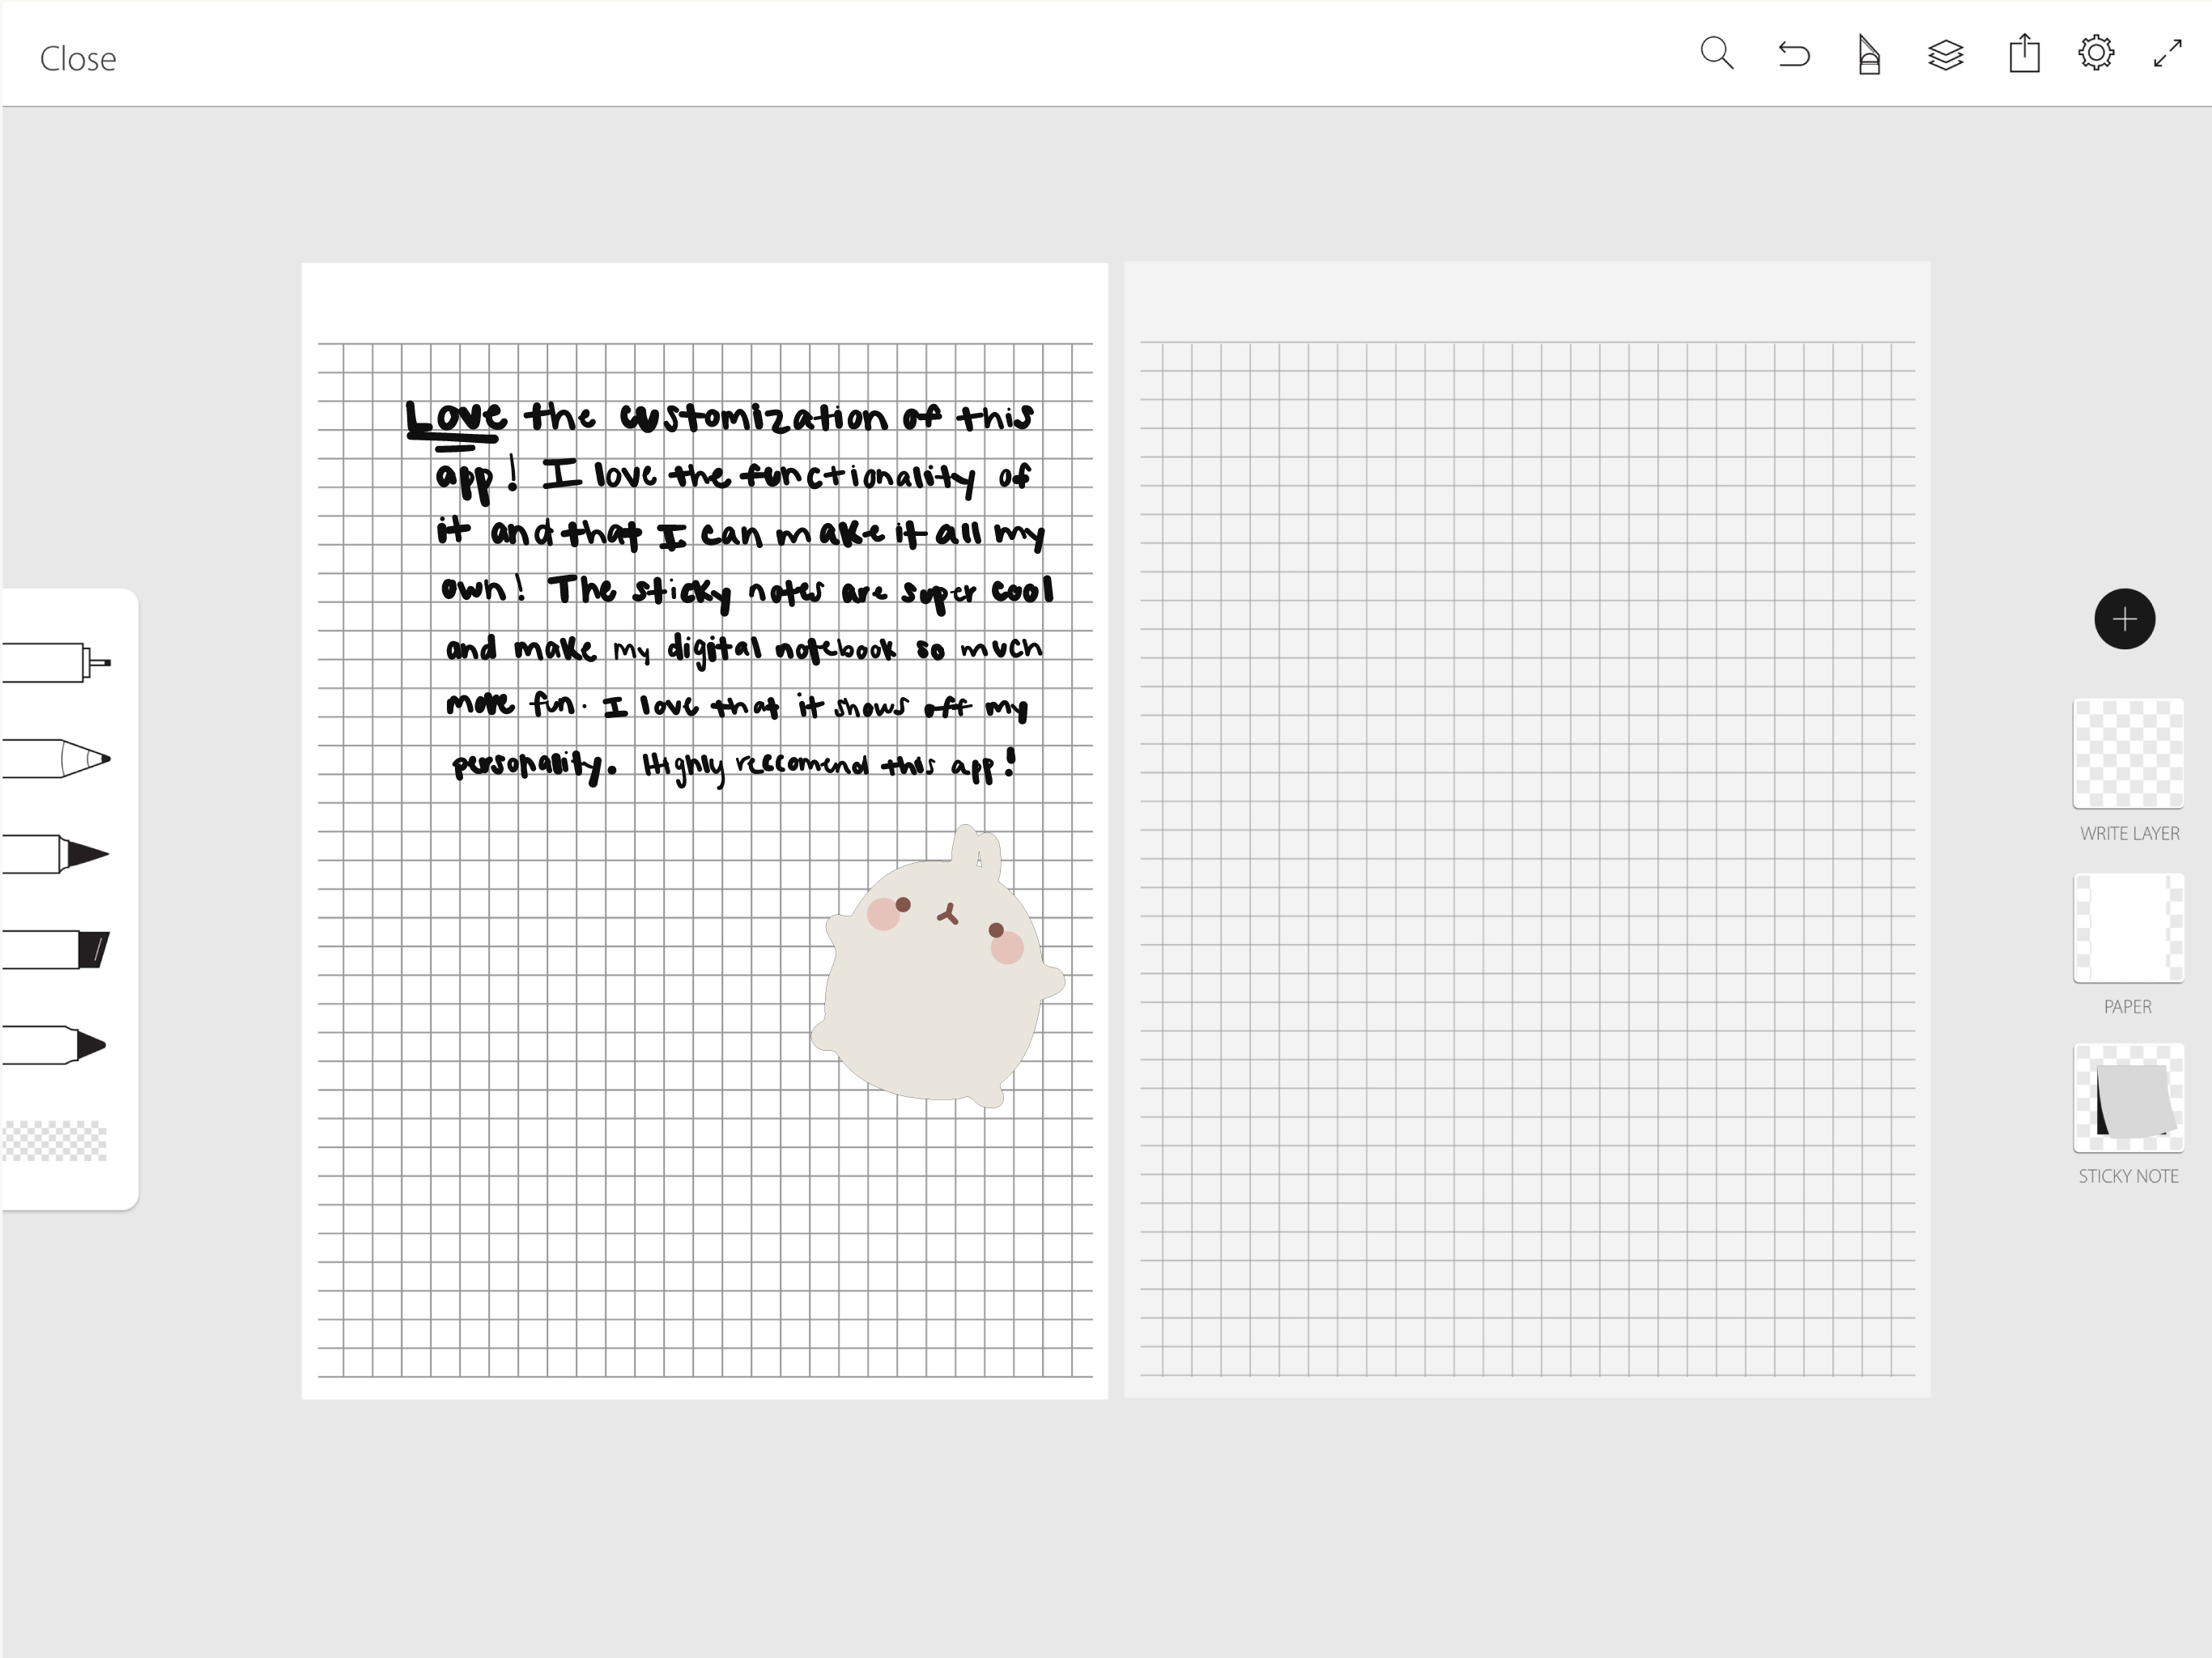
Task: Click the Close button
Action: coord(78,59)
